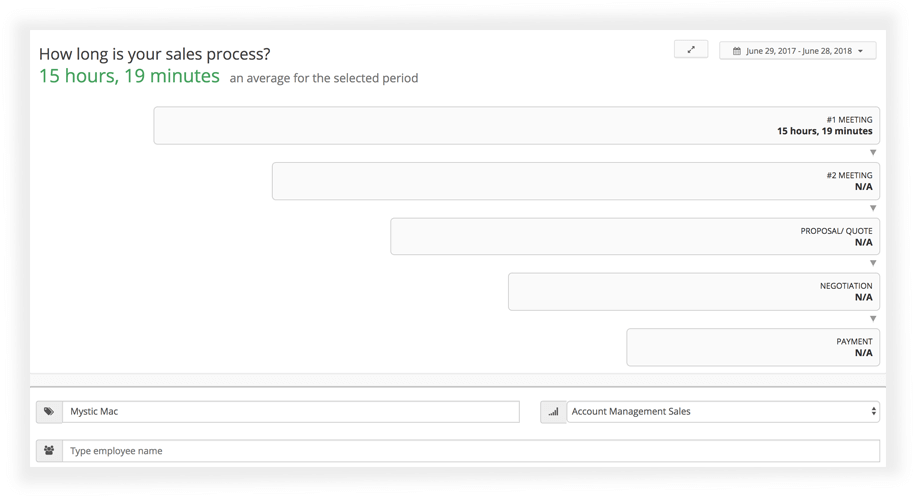Image resolution: width=916 pixels, height=497 pixels.
Task: Open the Account Management Sales dropdown
Action: coord(723,412)
